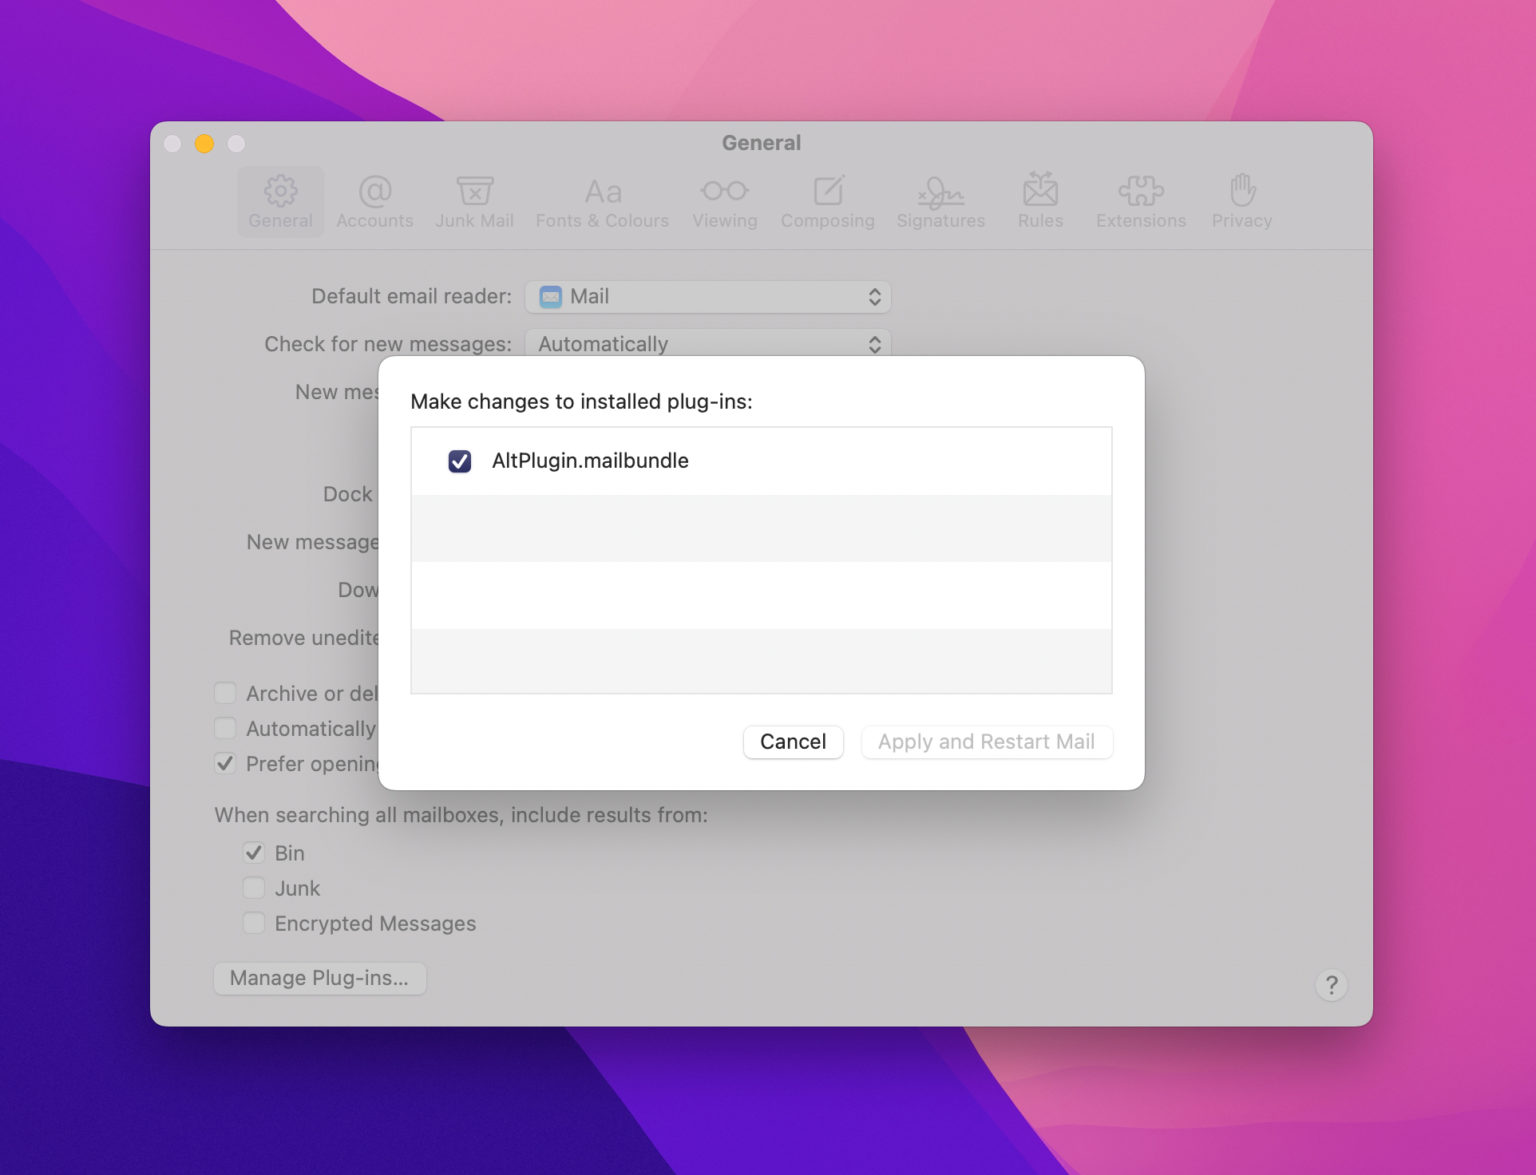Open the Rules preferences icon

click(1040, 200)
